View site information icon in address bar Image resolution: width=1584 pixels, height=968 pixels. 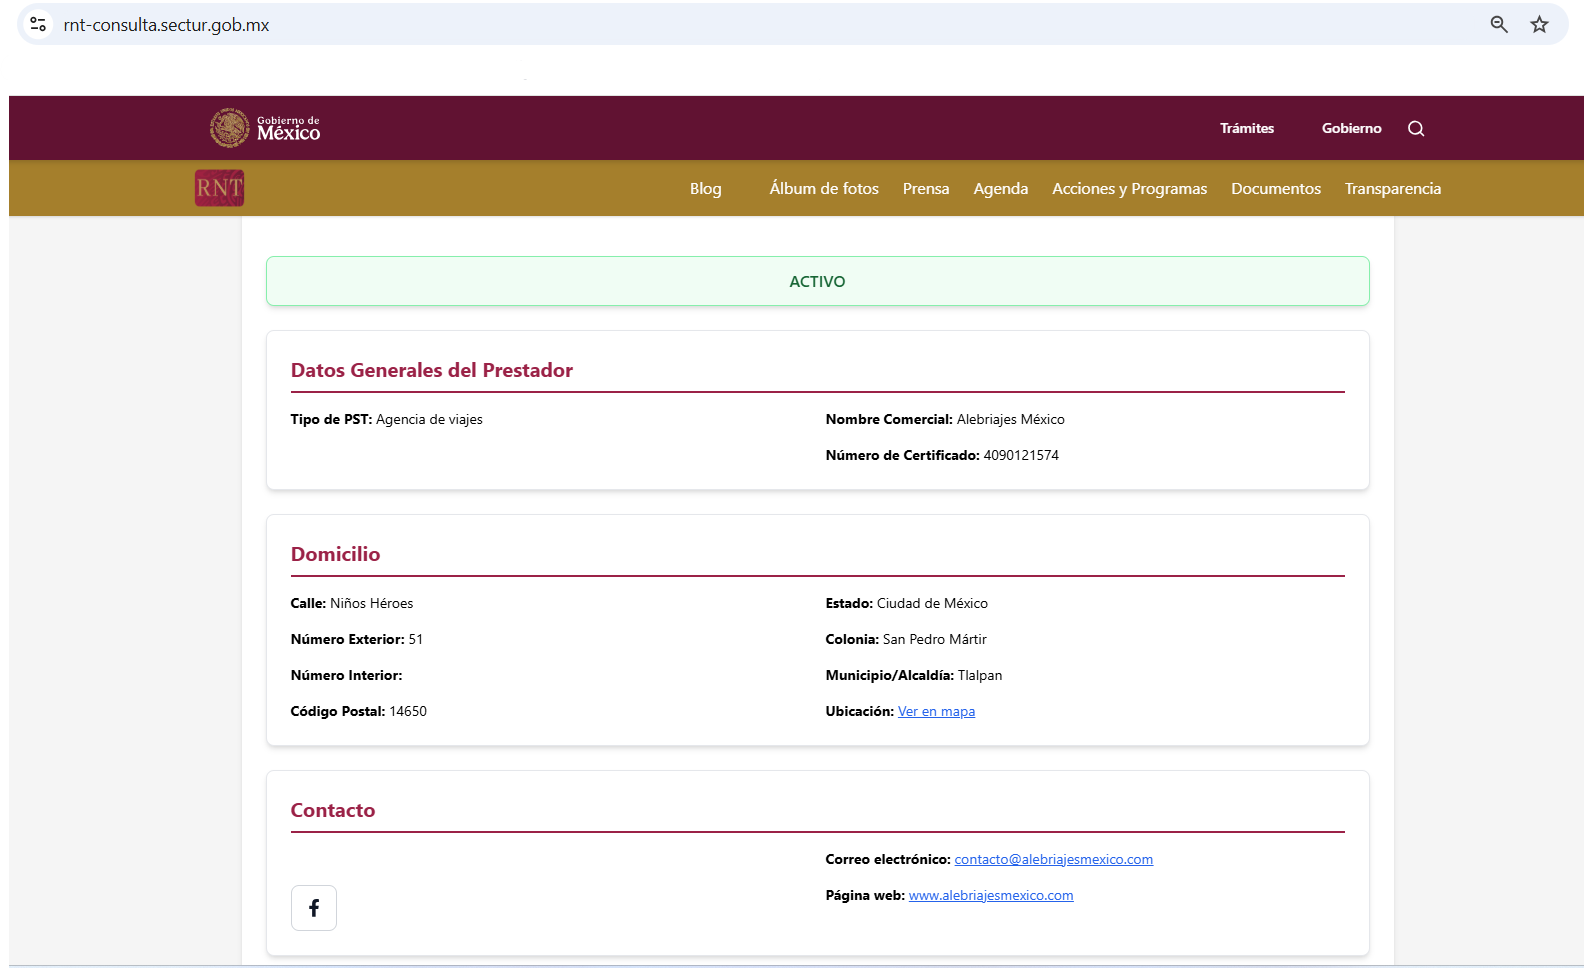38,25
